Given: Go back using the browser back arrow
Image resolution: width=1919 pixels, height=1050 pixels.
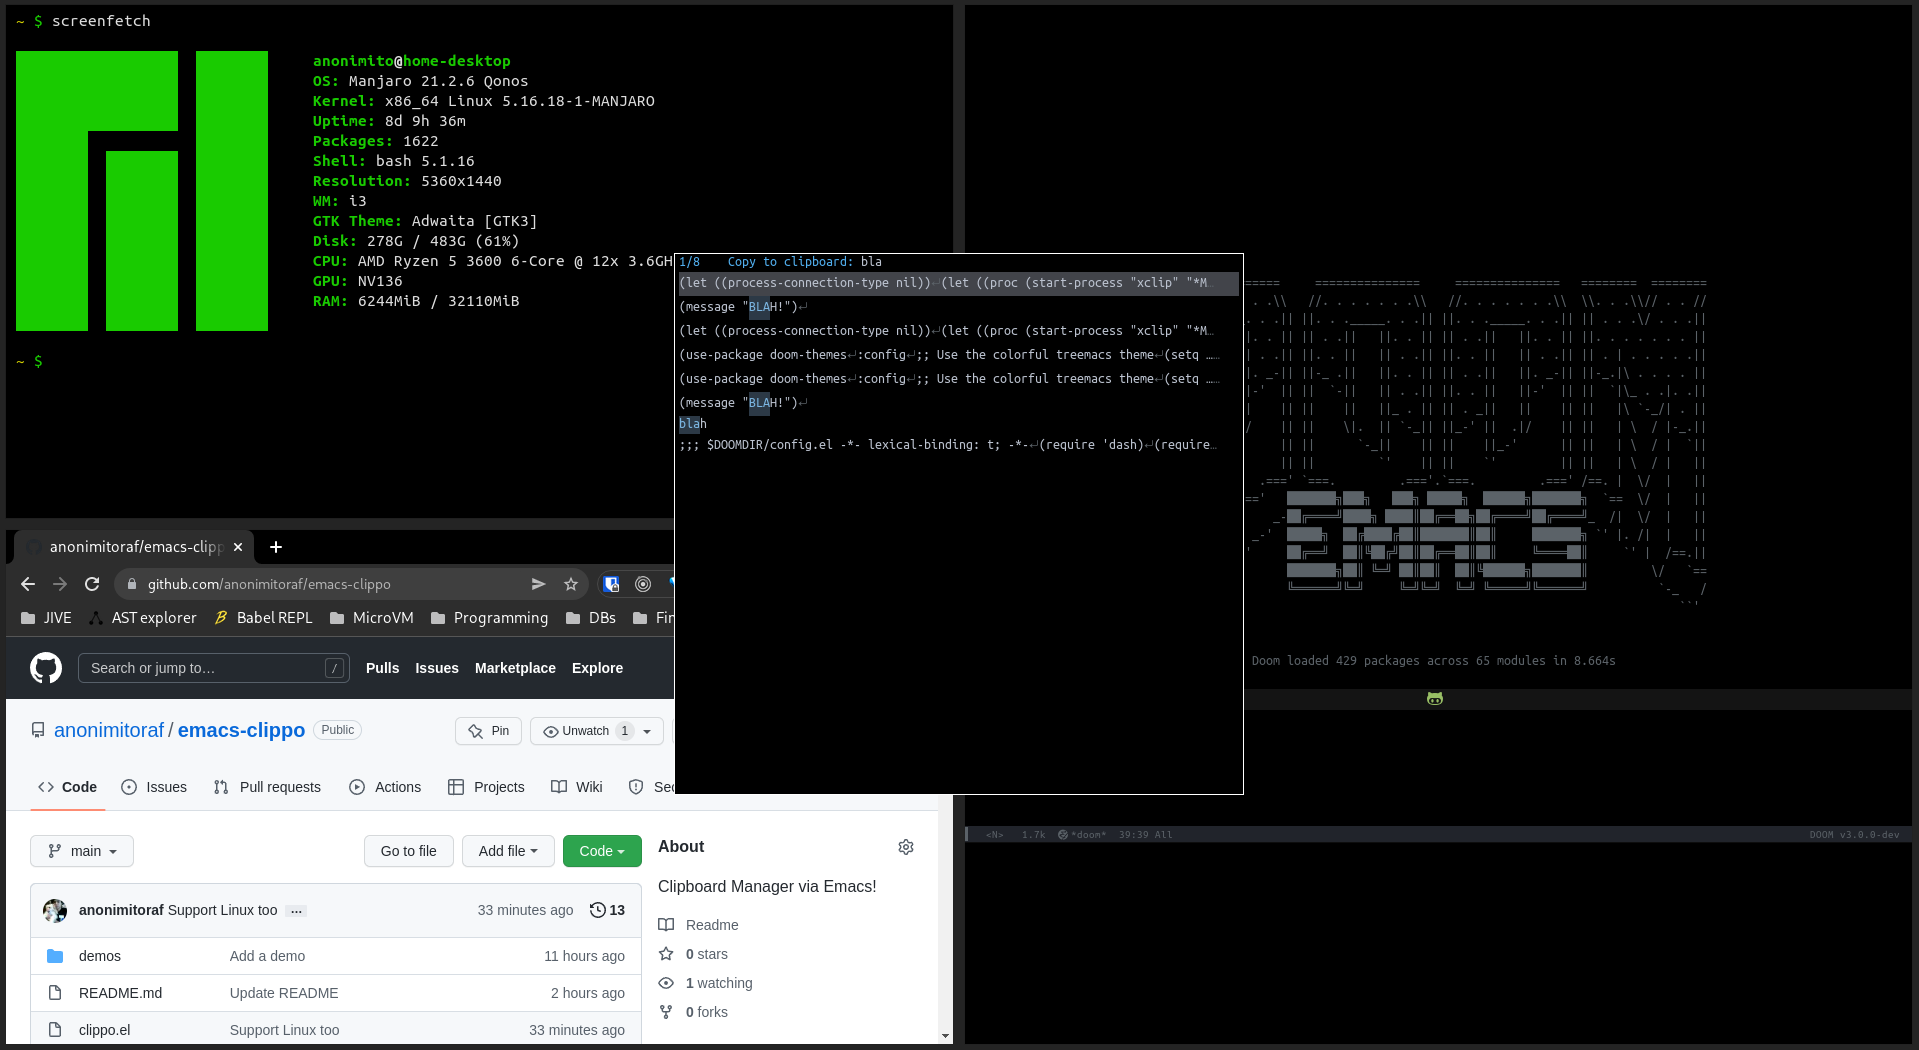Looking at the screenshot, I should (28, 584).
